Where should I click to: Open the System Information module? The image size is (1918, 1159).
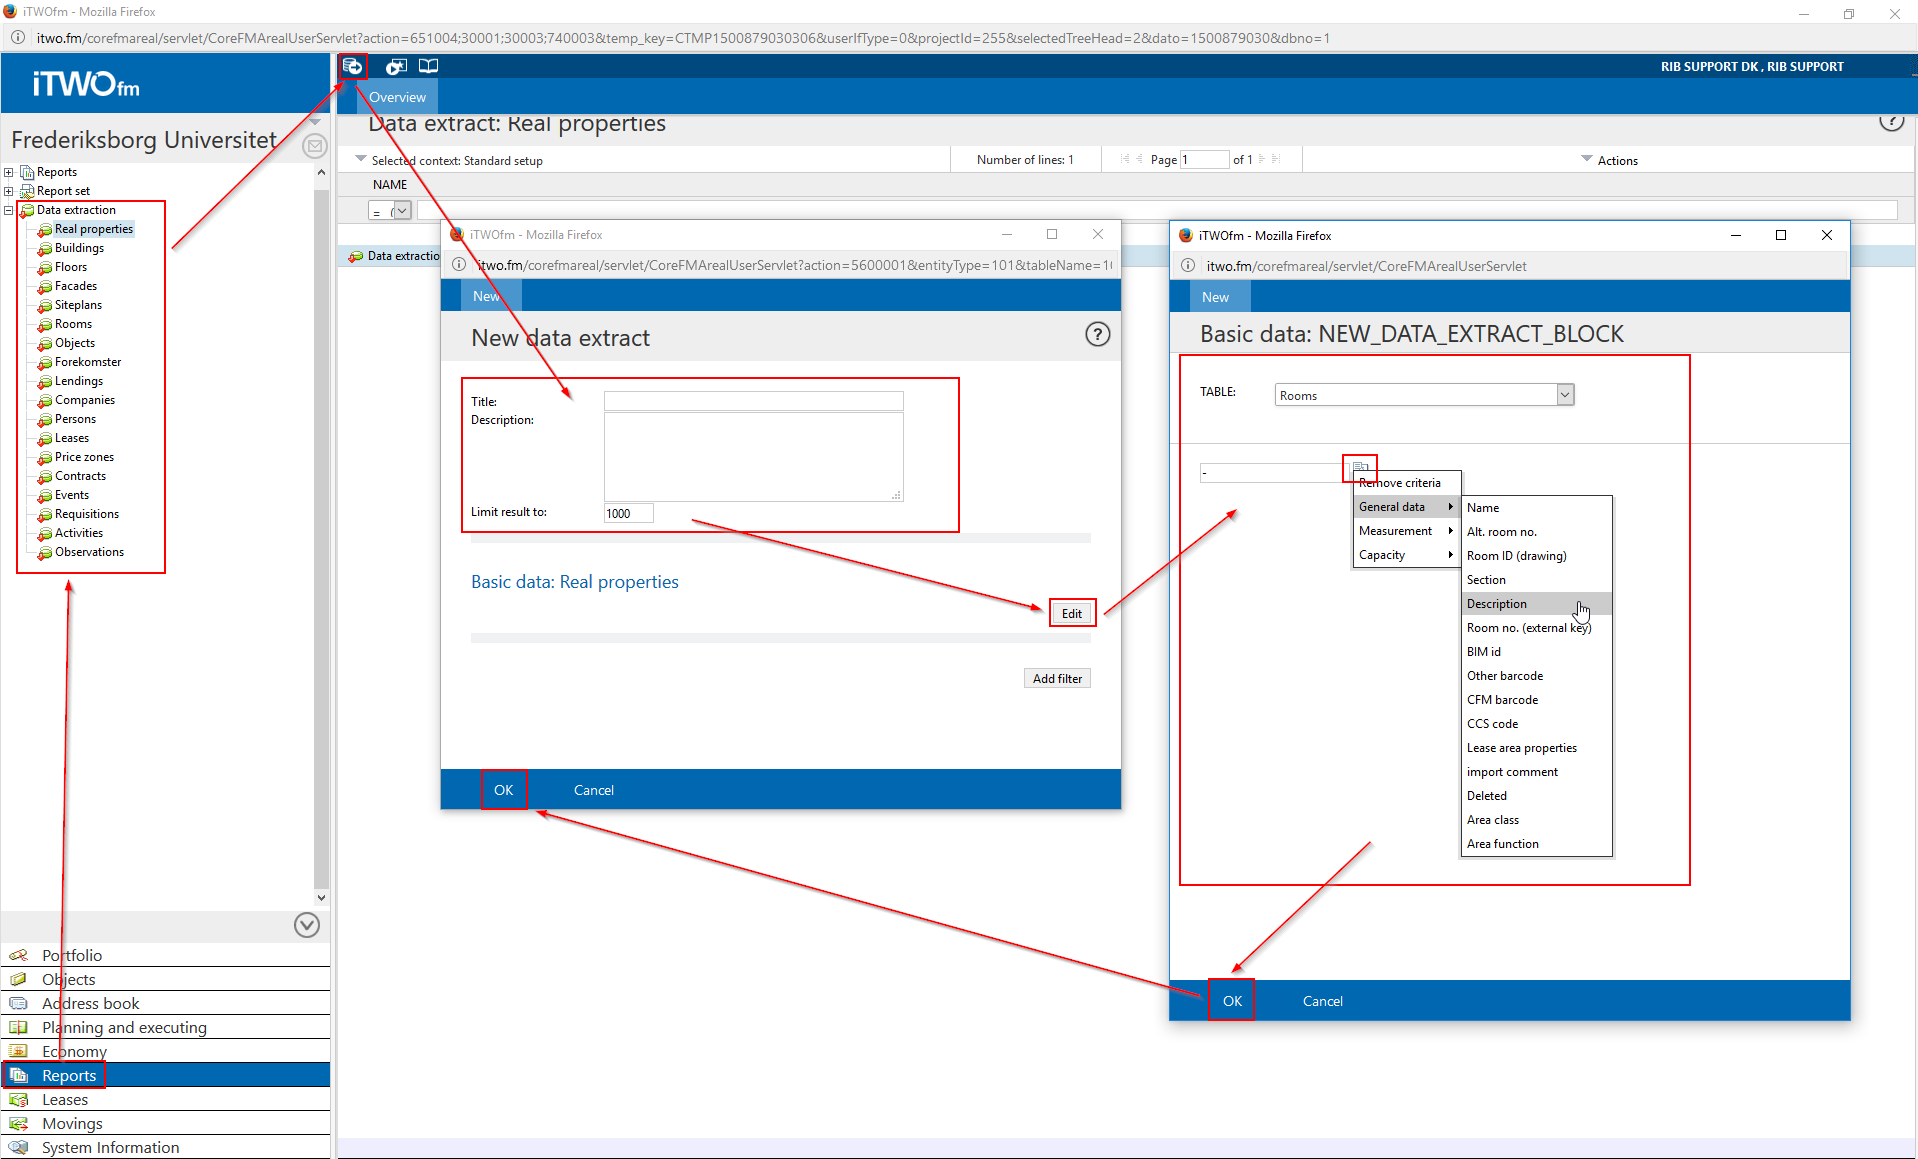click(110, 1147)
